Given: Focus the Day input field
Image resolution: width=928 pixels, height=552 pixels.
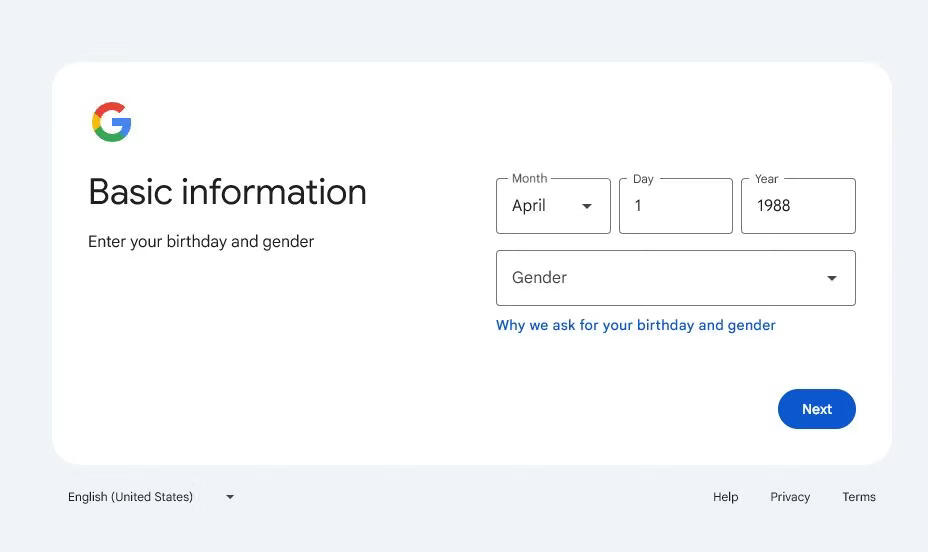Looking at the screenshot, I should 675,206.
